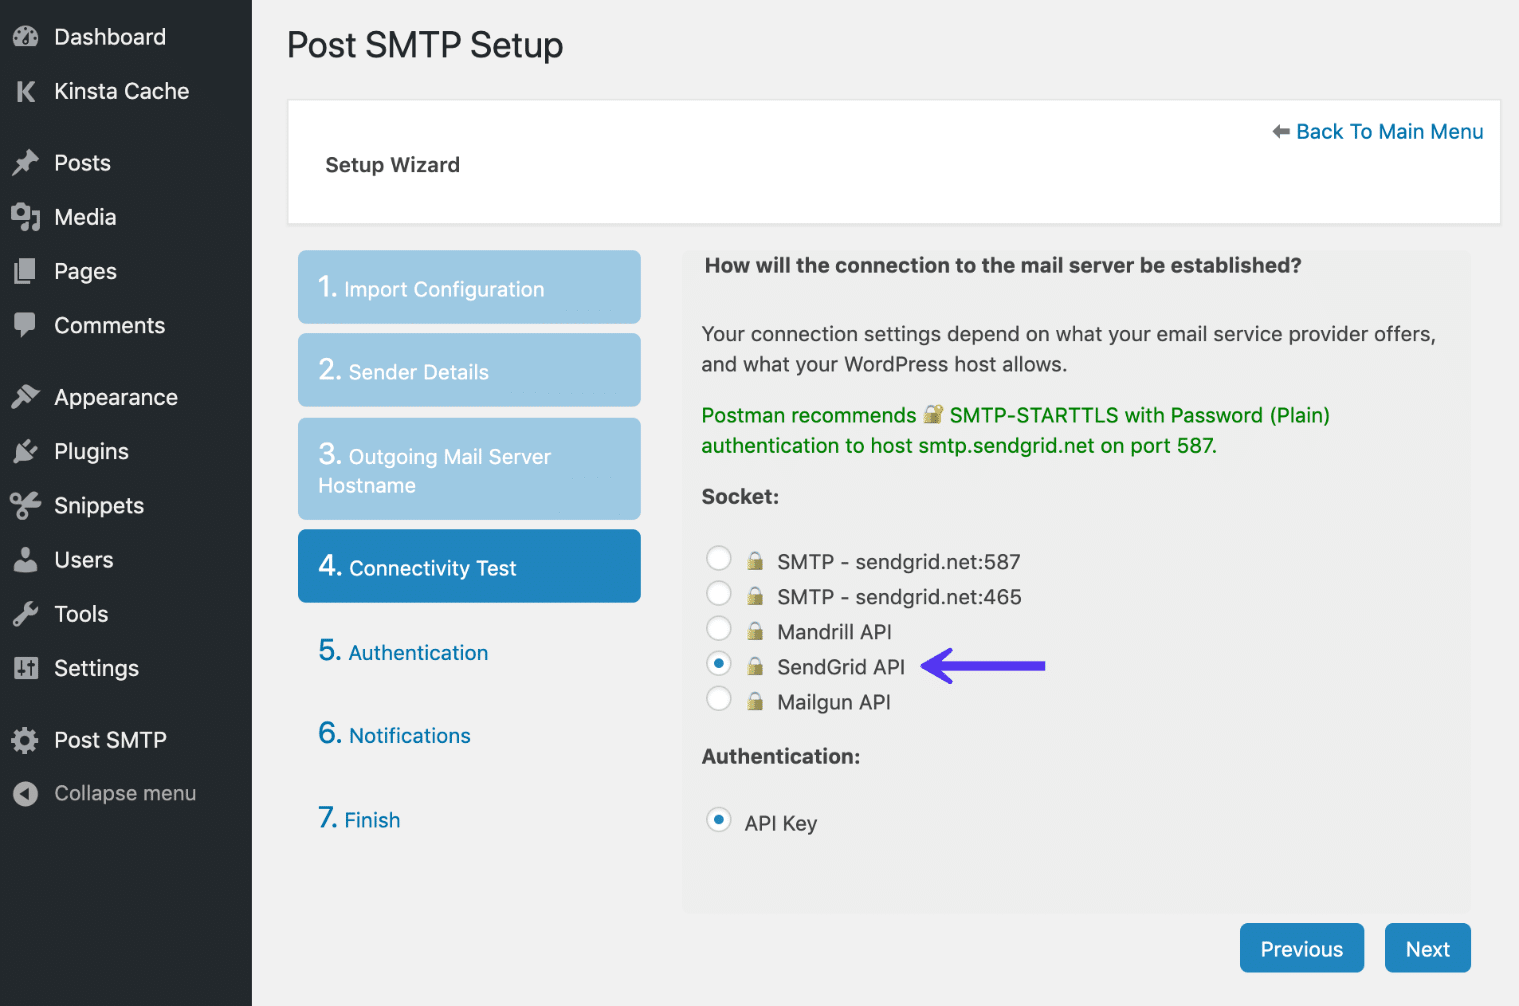Click the Settings sliders icon
This screenshot has width=1519, height=1006.
[25, 668]
